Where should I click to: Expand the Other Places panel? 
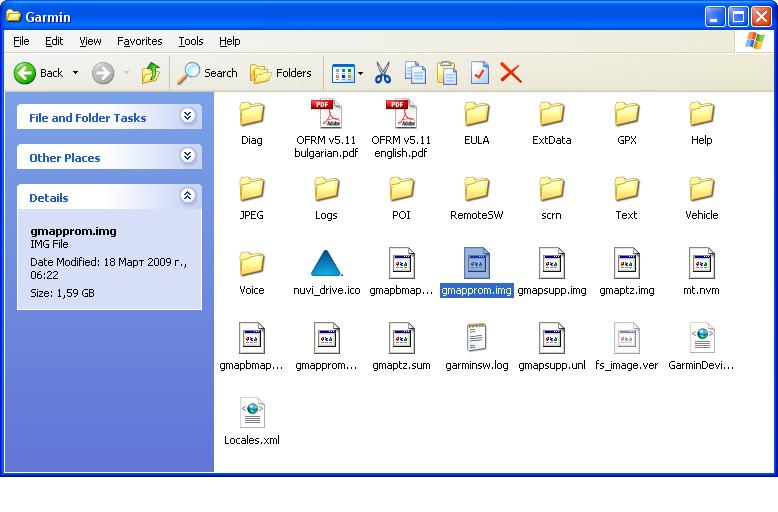[x=187, y=157]
